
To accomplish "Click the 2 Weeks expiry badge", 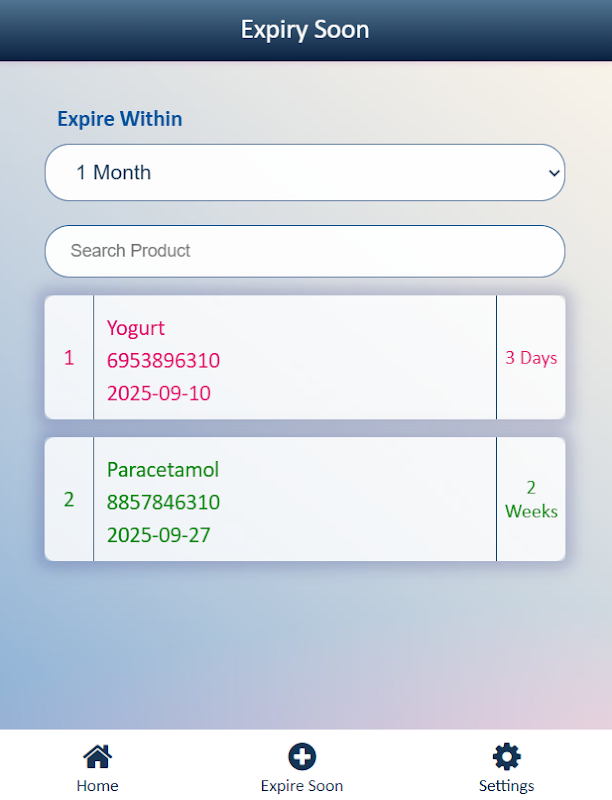I will pos(531,499).
